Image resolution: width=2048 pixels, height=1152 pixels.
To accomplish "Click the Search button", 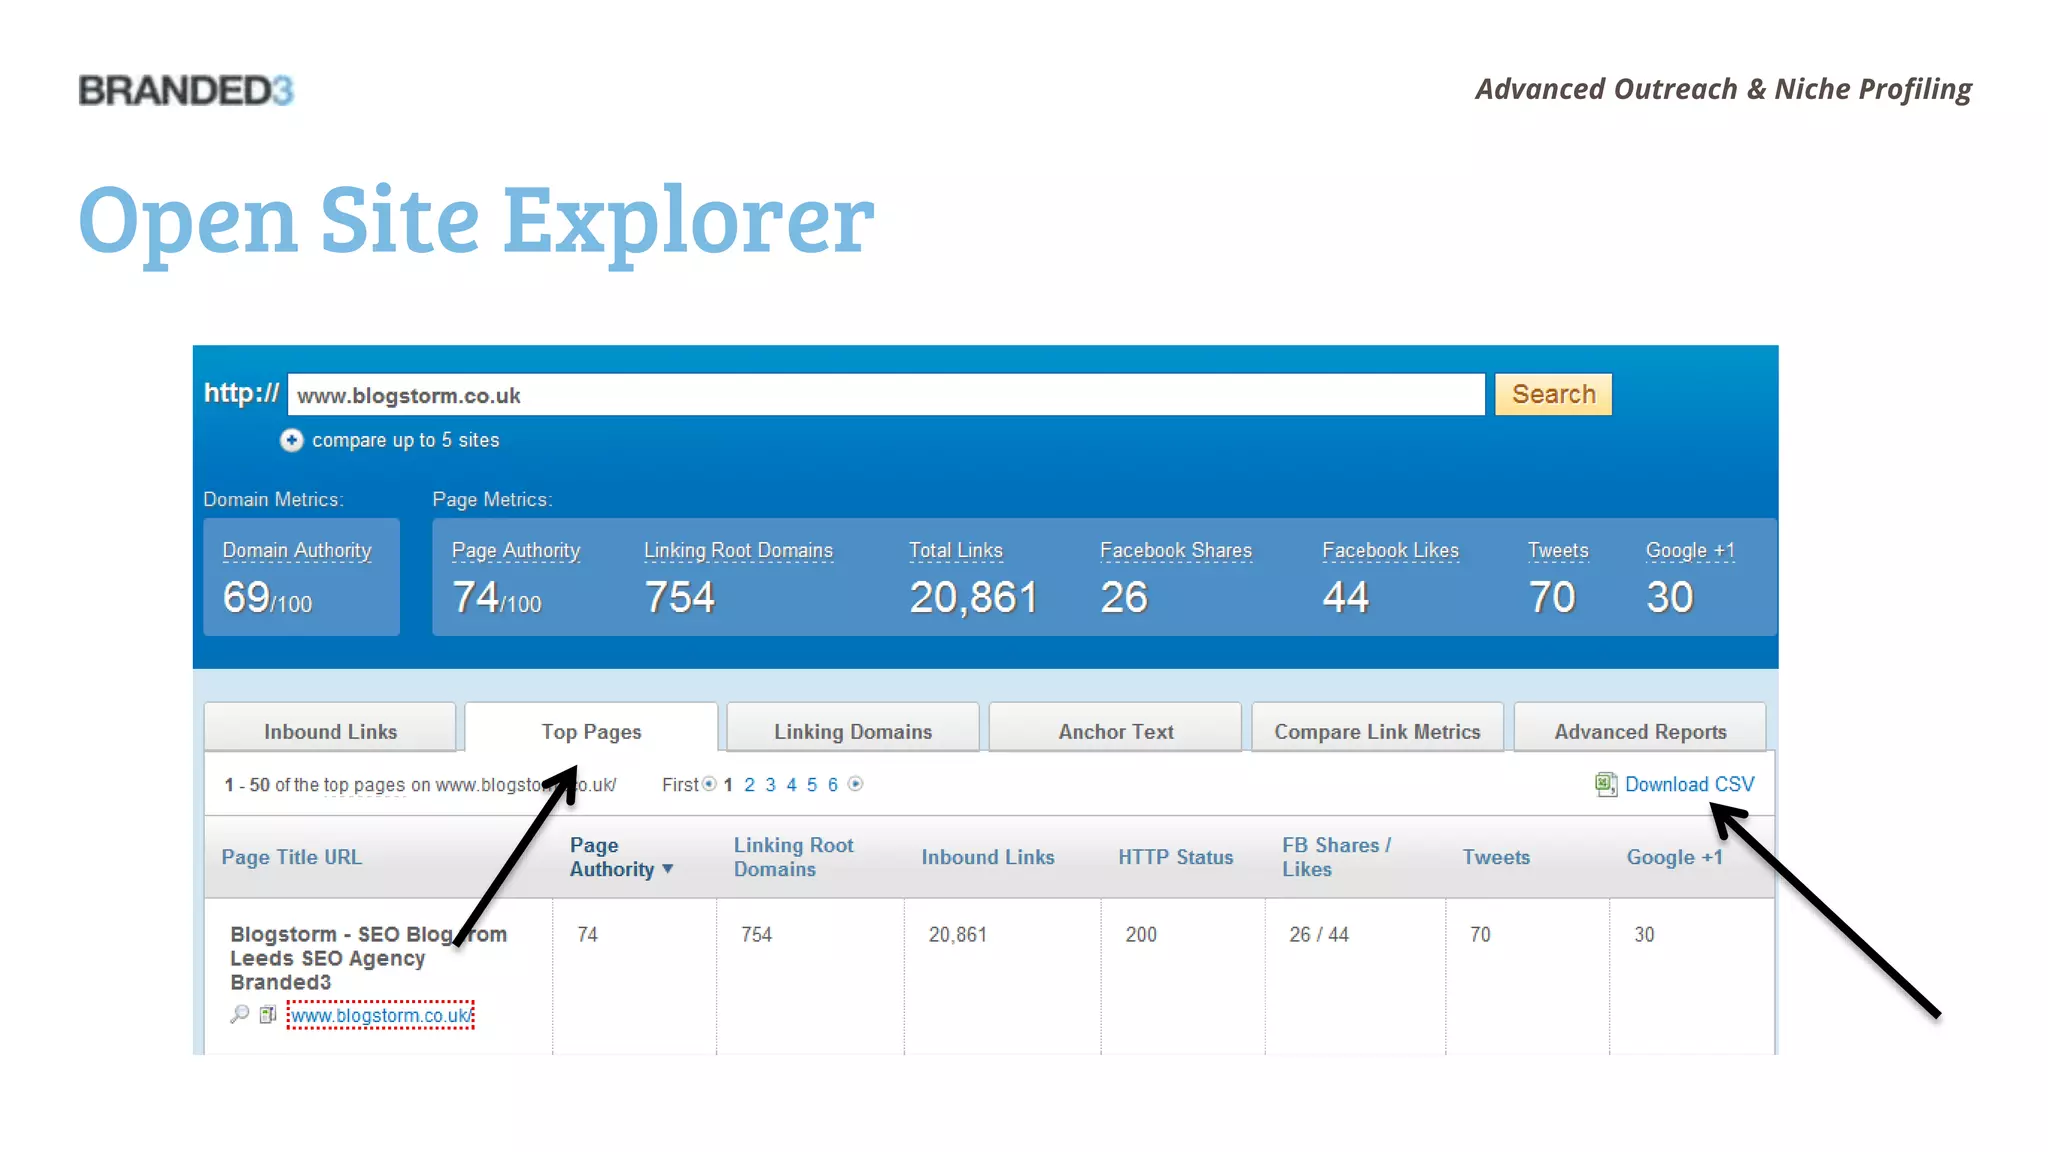I will tap(1553, 394).
